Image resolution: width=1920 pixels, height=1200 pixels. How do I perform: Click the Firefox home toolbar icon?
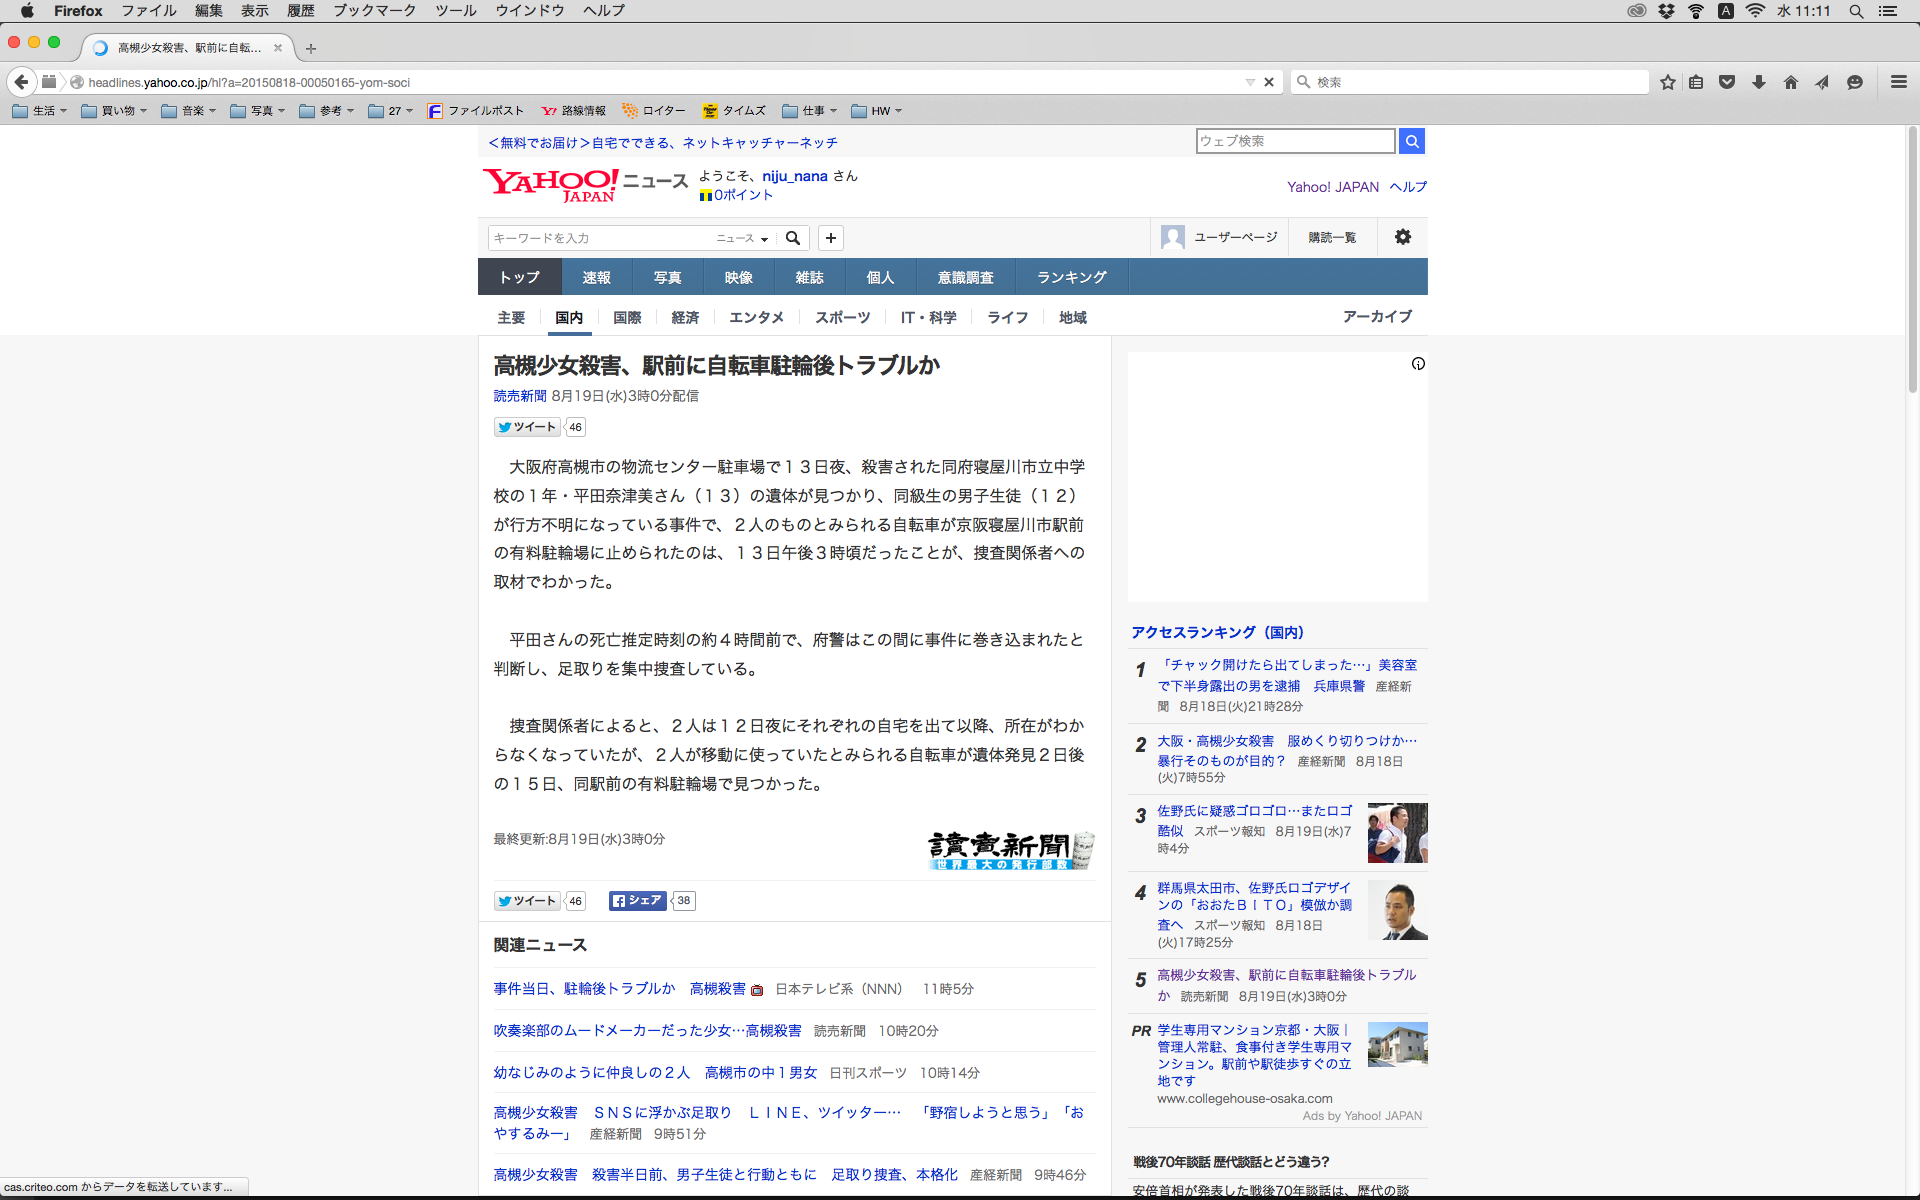[x=1790, y=82]
